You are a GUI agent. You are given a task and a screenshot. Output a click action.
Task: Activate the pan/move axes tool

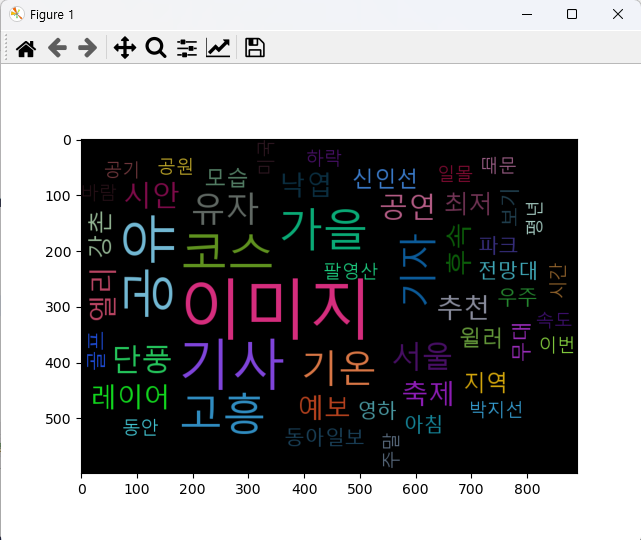125,48
